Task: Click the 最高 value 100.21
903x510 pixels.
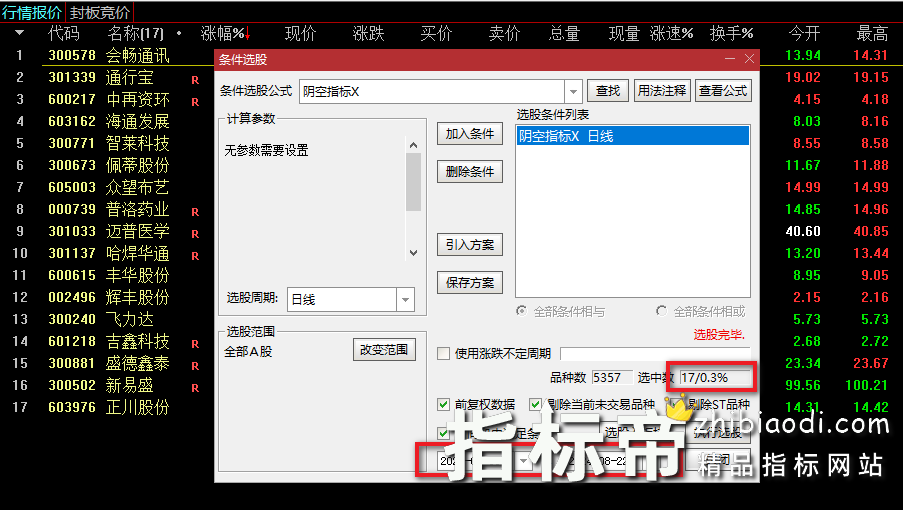Action: 867,385
